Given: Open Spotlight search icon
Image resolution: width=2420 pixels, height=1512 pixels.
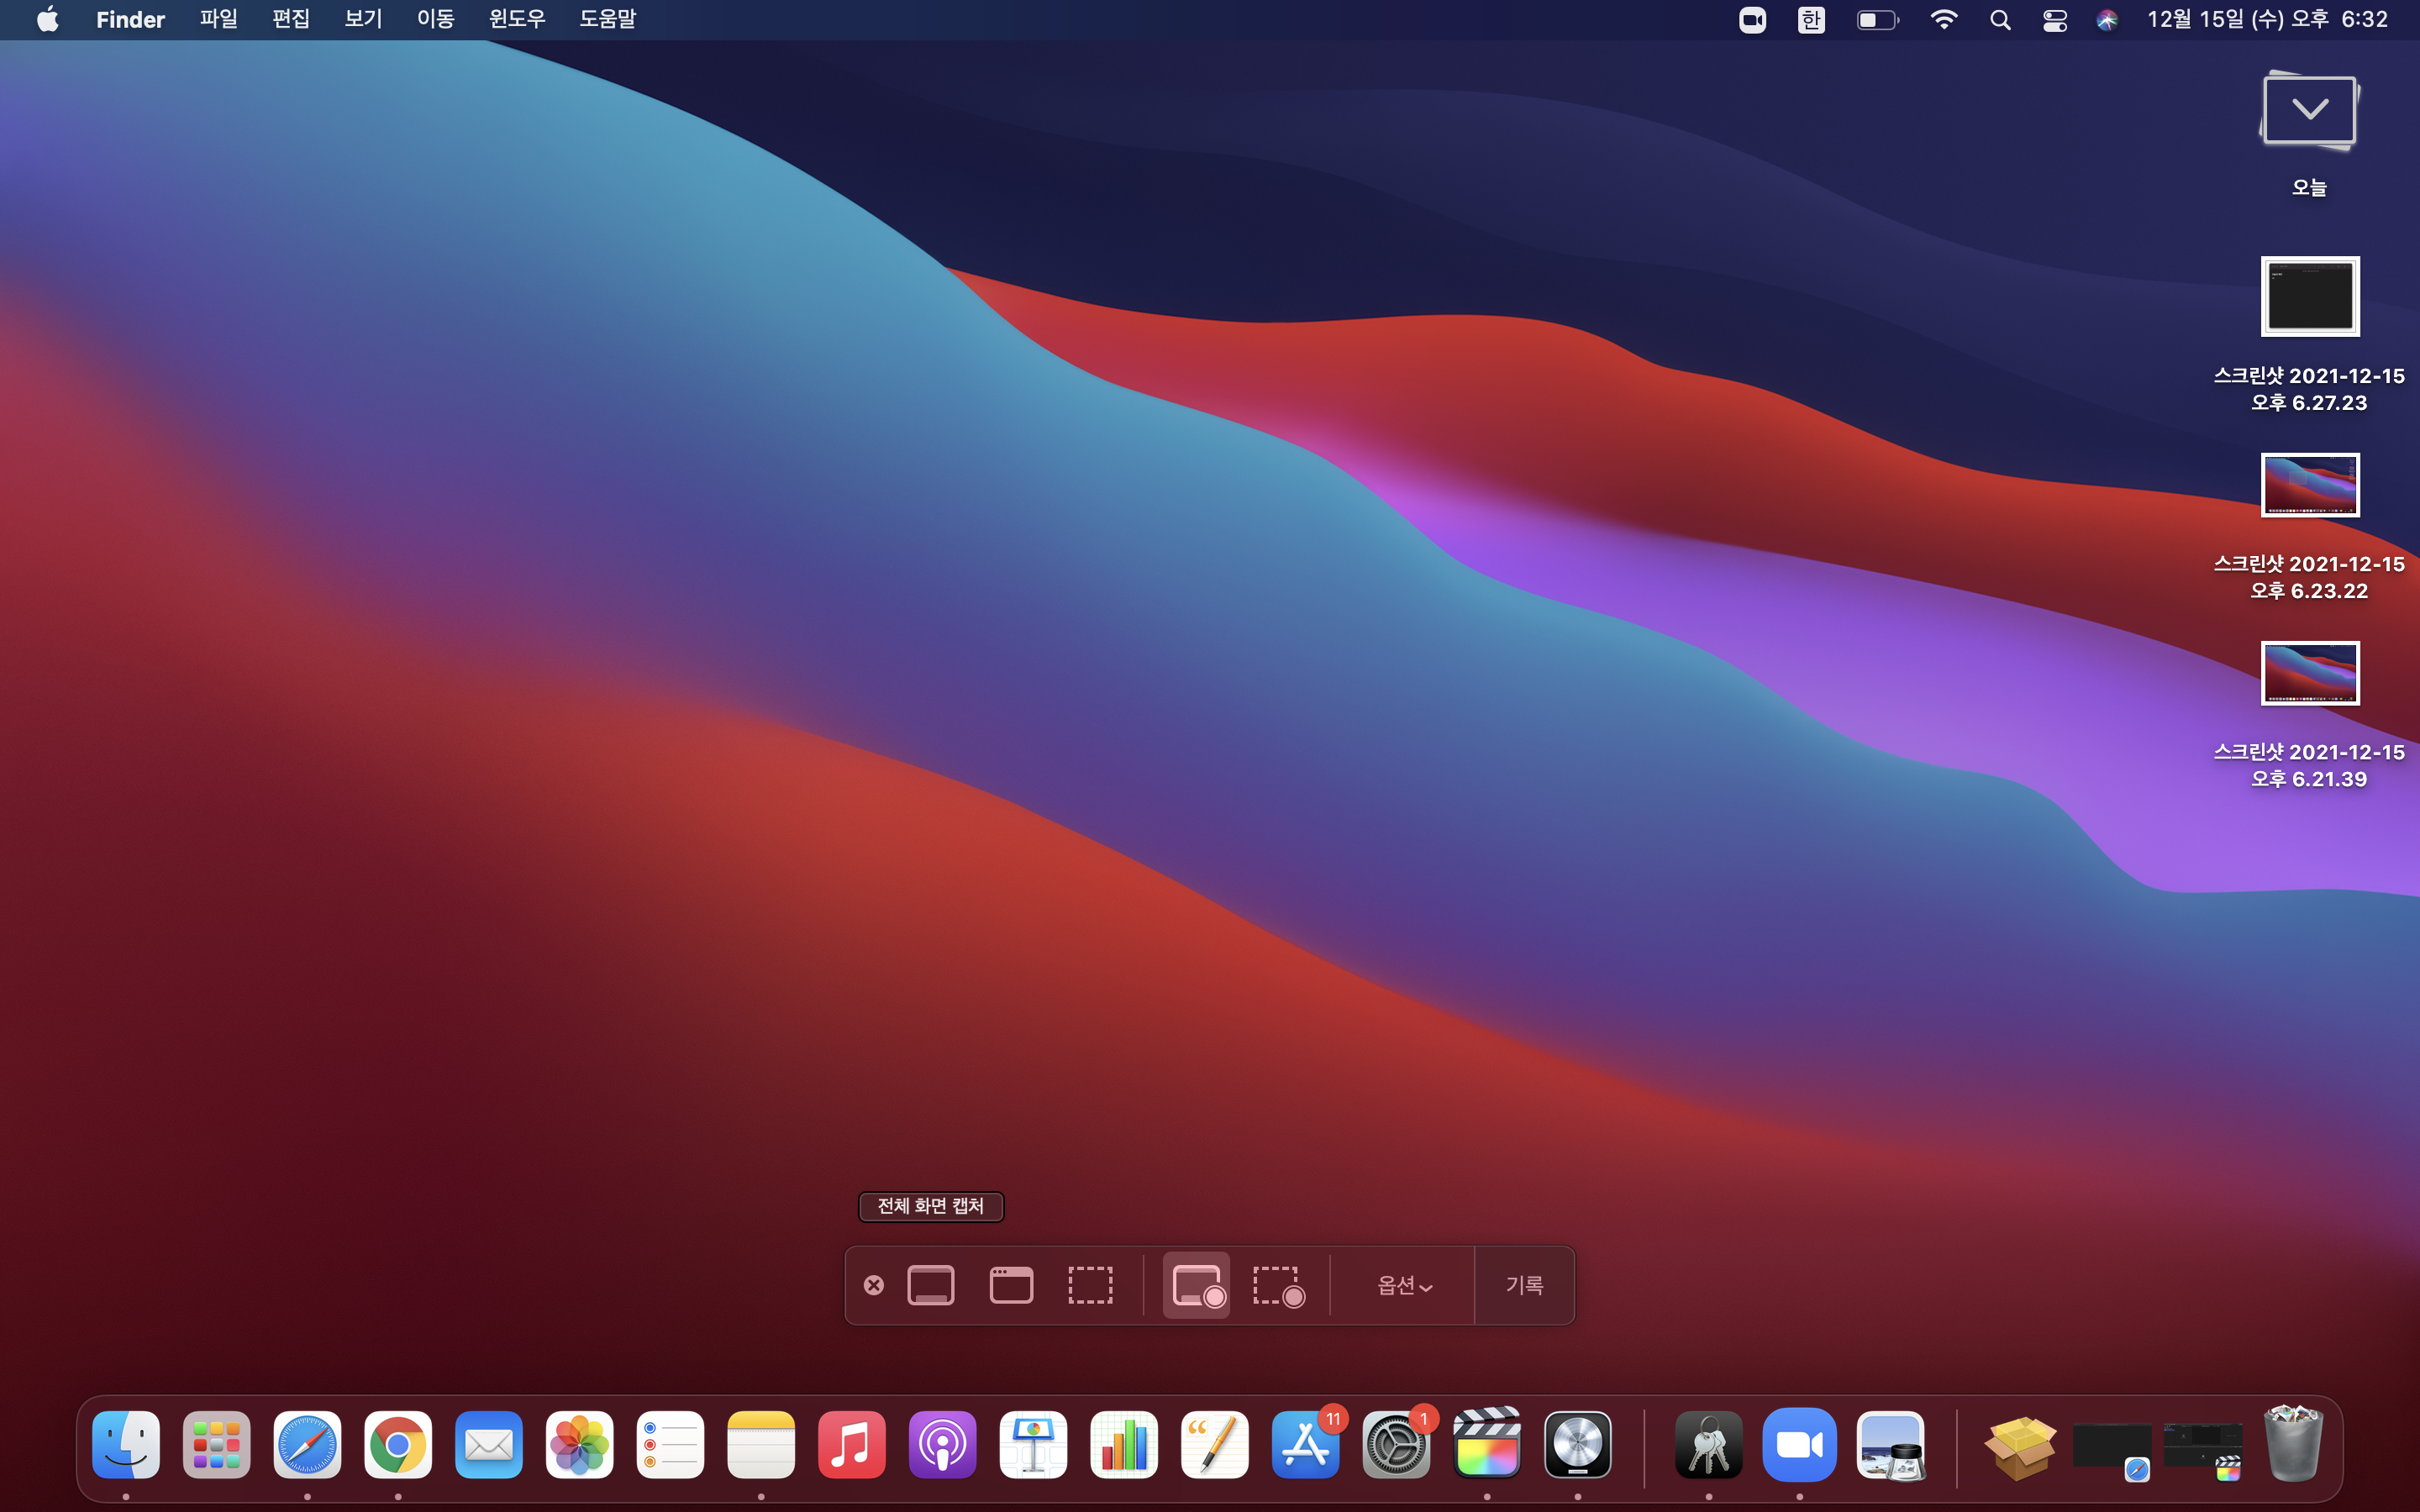Looking at the screenshot, I should click(x=1999, y=20).
